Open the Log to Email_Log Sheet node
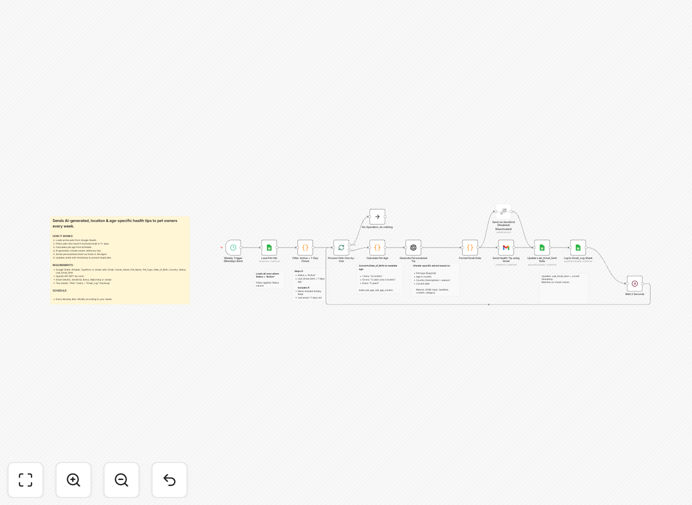 click(x=578, y=248)
